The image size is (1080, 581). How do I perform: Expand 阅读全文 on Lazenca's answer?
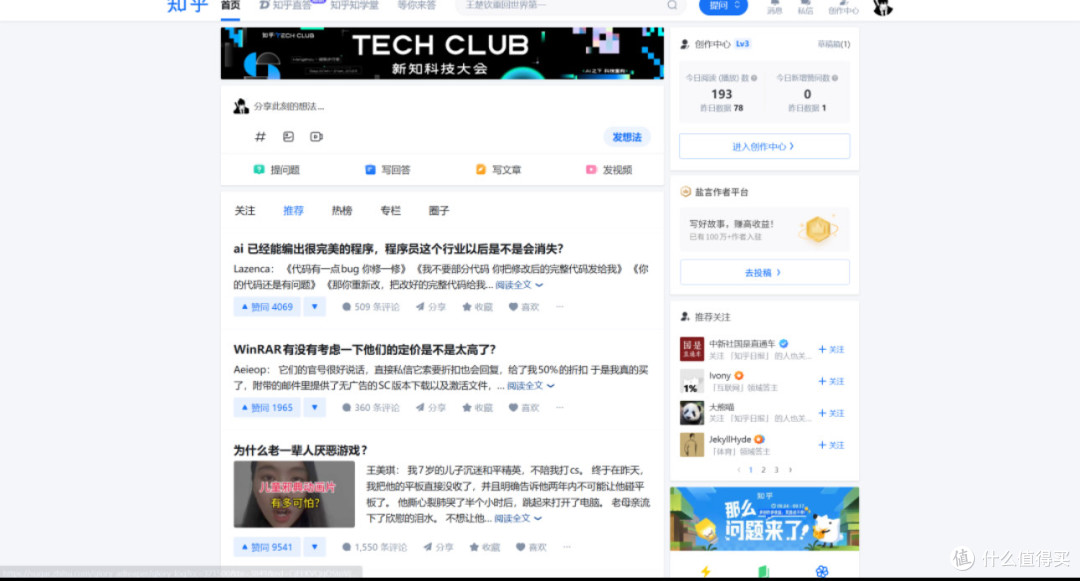pyautogui.click(x=519, y=285)
